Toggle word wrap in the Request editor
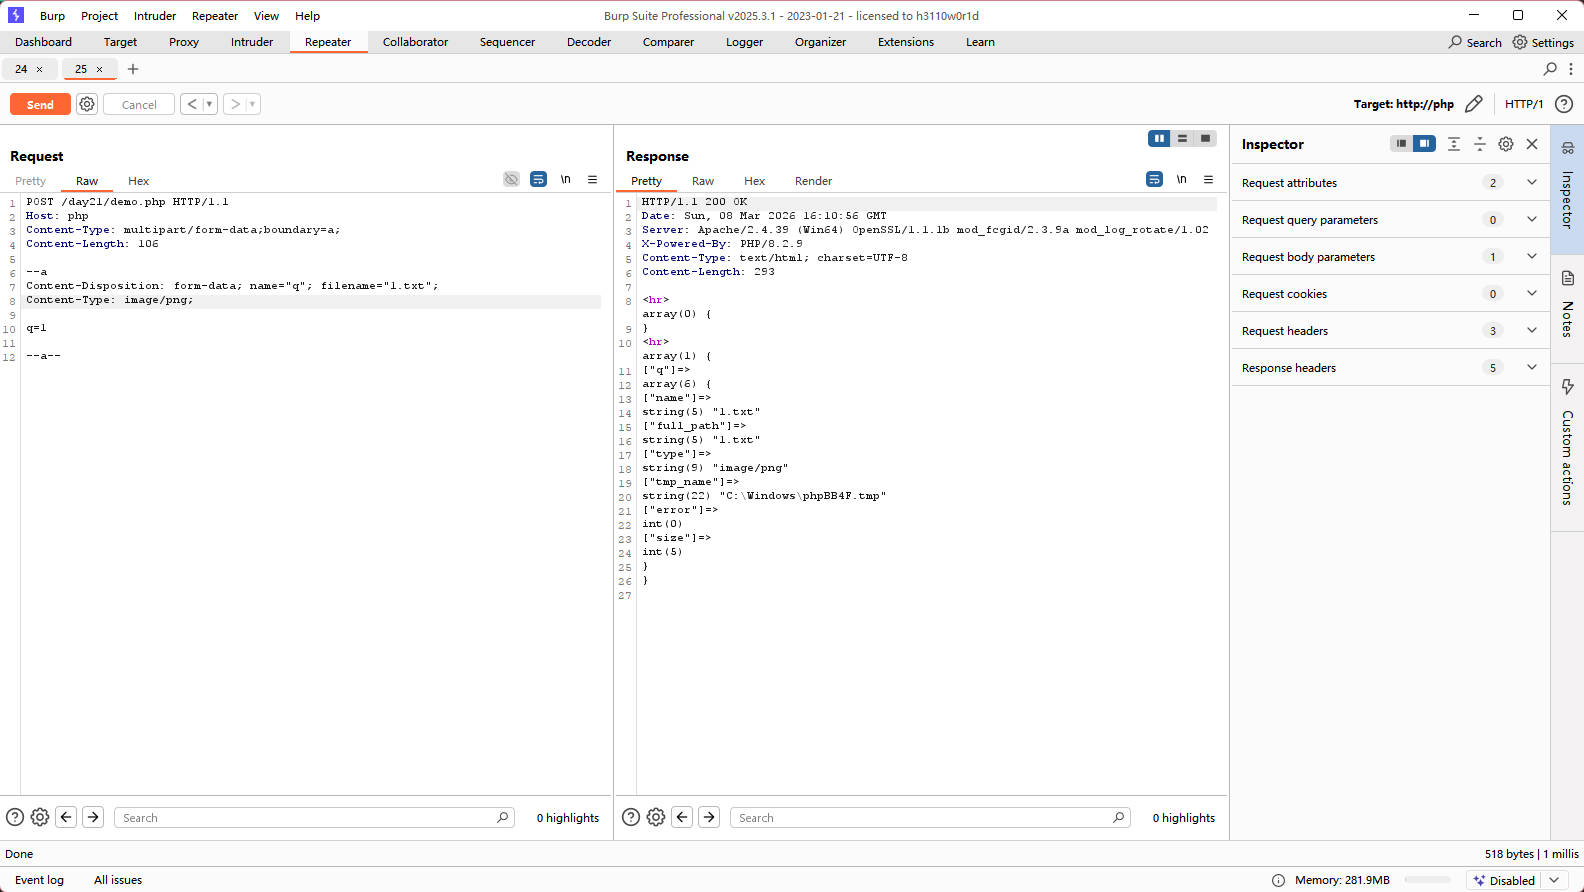 coord(538,179)
